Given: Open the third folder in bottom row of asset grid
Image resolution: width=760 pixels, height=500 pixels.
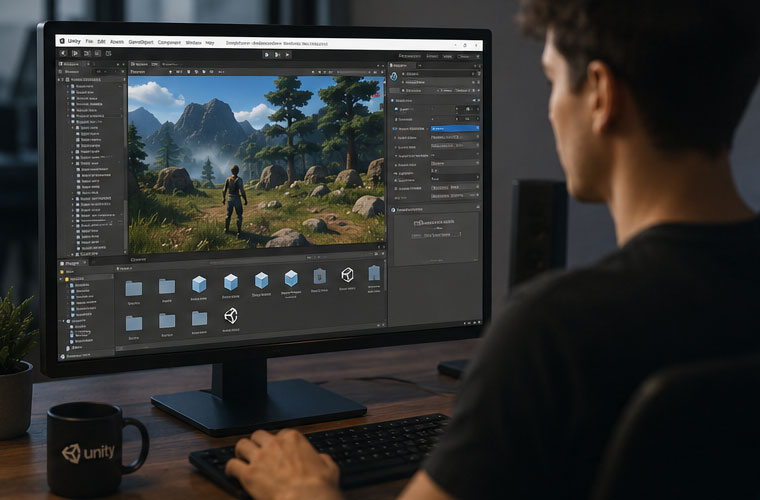Looking at the screenshot, I should tap(199, 318).
